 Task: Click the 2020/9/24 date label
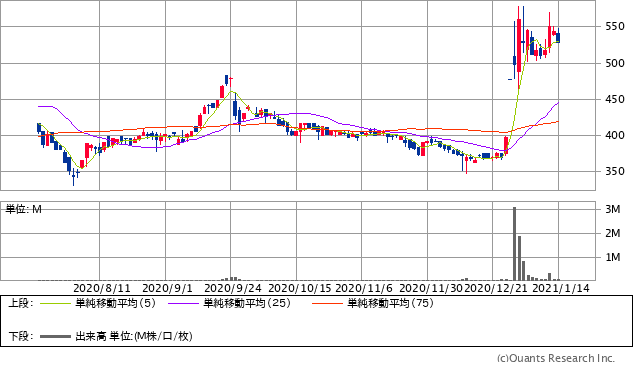pos(233,288)
